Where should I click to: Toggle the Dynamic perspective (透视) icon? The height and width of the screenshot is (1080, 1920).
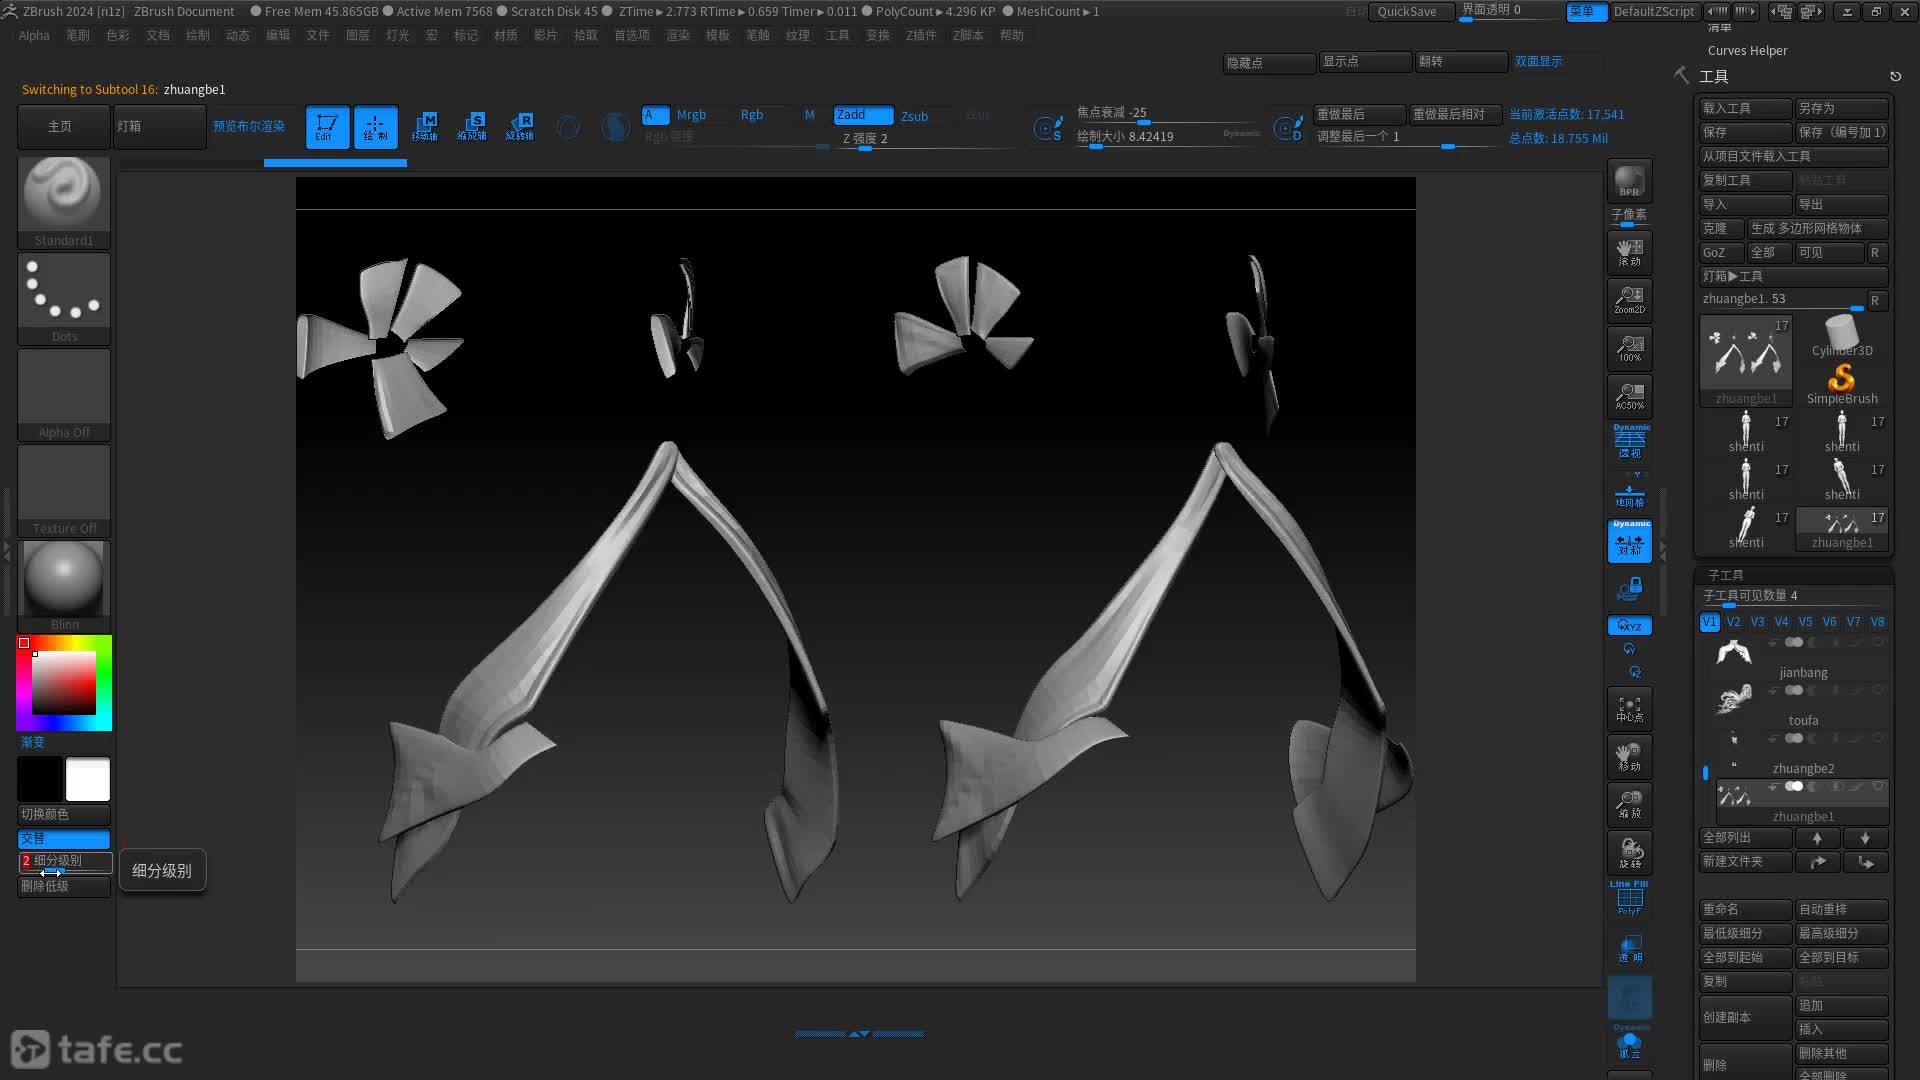click(x=1629, y=443)
